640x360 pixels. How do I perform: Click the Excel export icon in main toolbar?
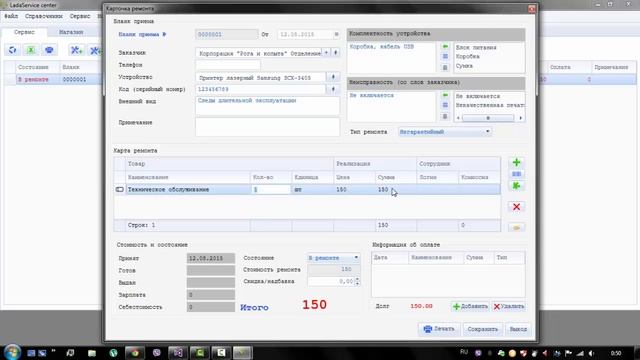point(31,50)
